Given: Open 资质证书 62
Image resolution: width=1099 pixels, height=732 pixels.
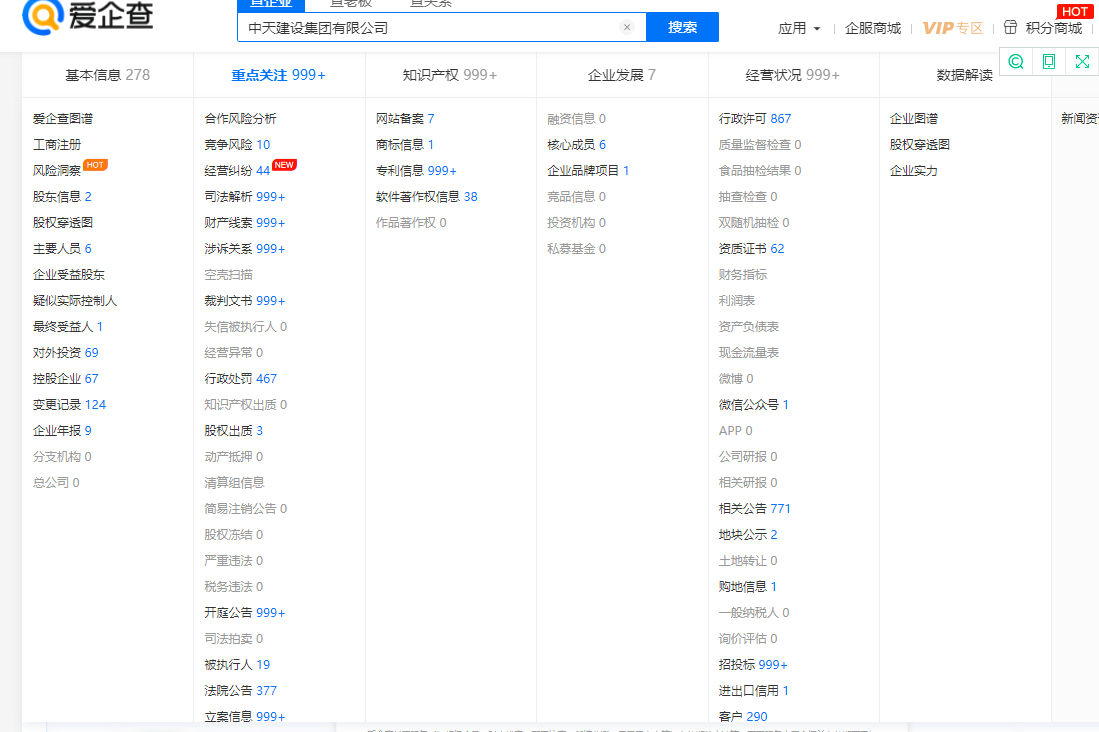Looking at the screenshot, I should pos(751,248).
